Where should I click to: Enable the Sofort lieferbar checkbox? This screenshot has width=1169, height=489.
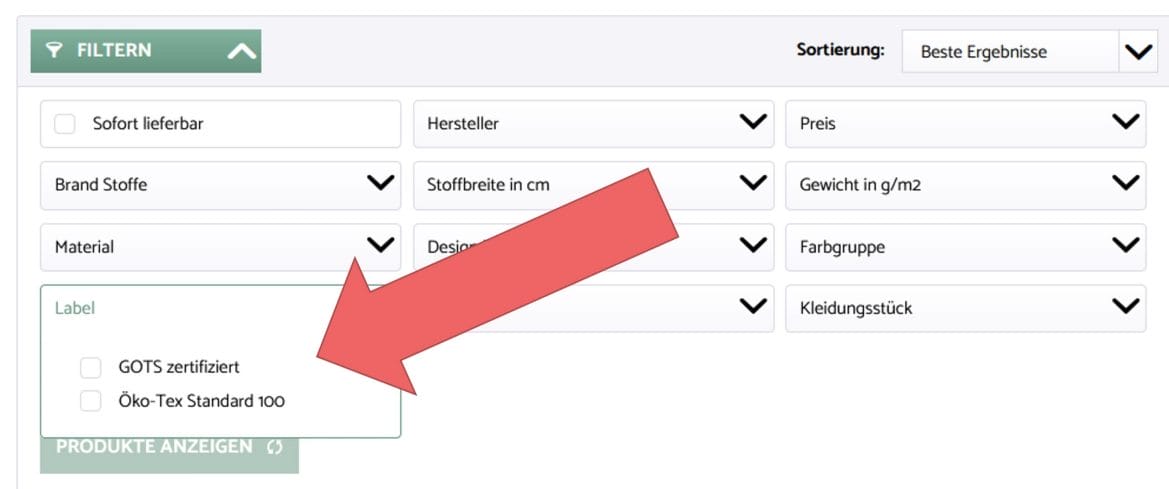click(65, 124)
